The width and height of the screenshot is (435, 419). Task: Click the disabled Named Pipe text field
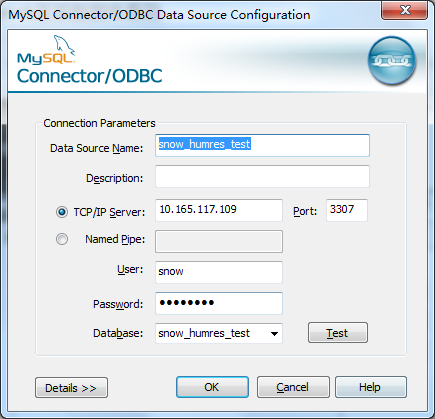pos(219,241)
